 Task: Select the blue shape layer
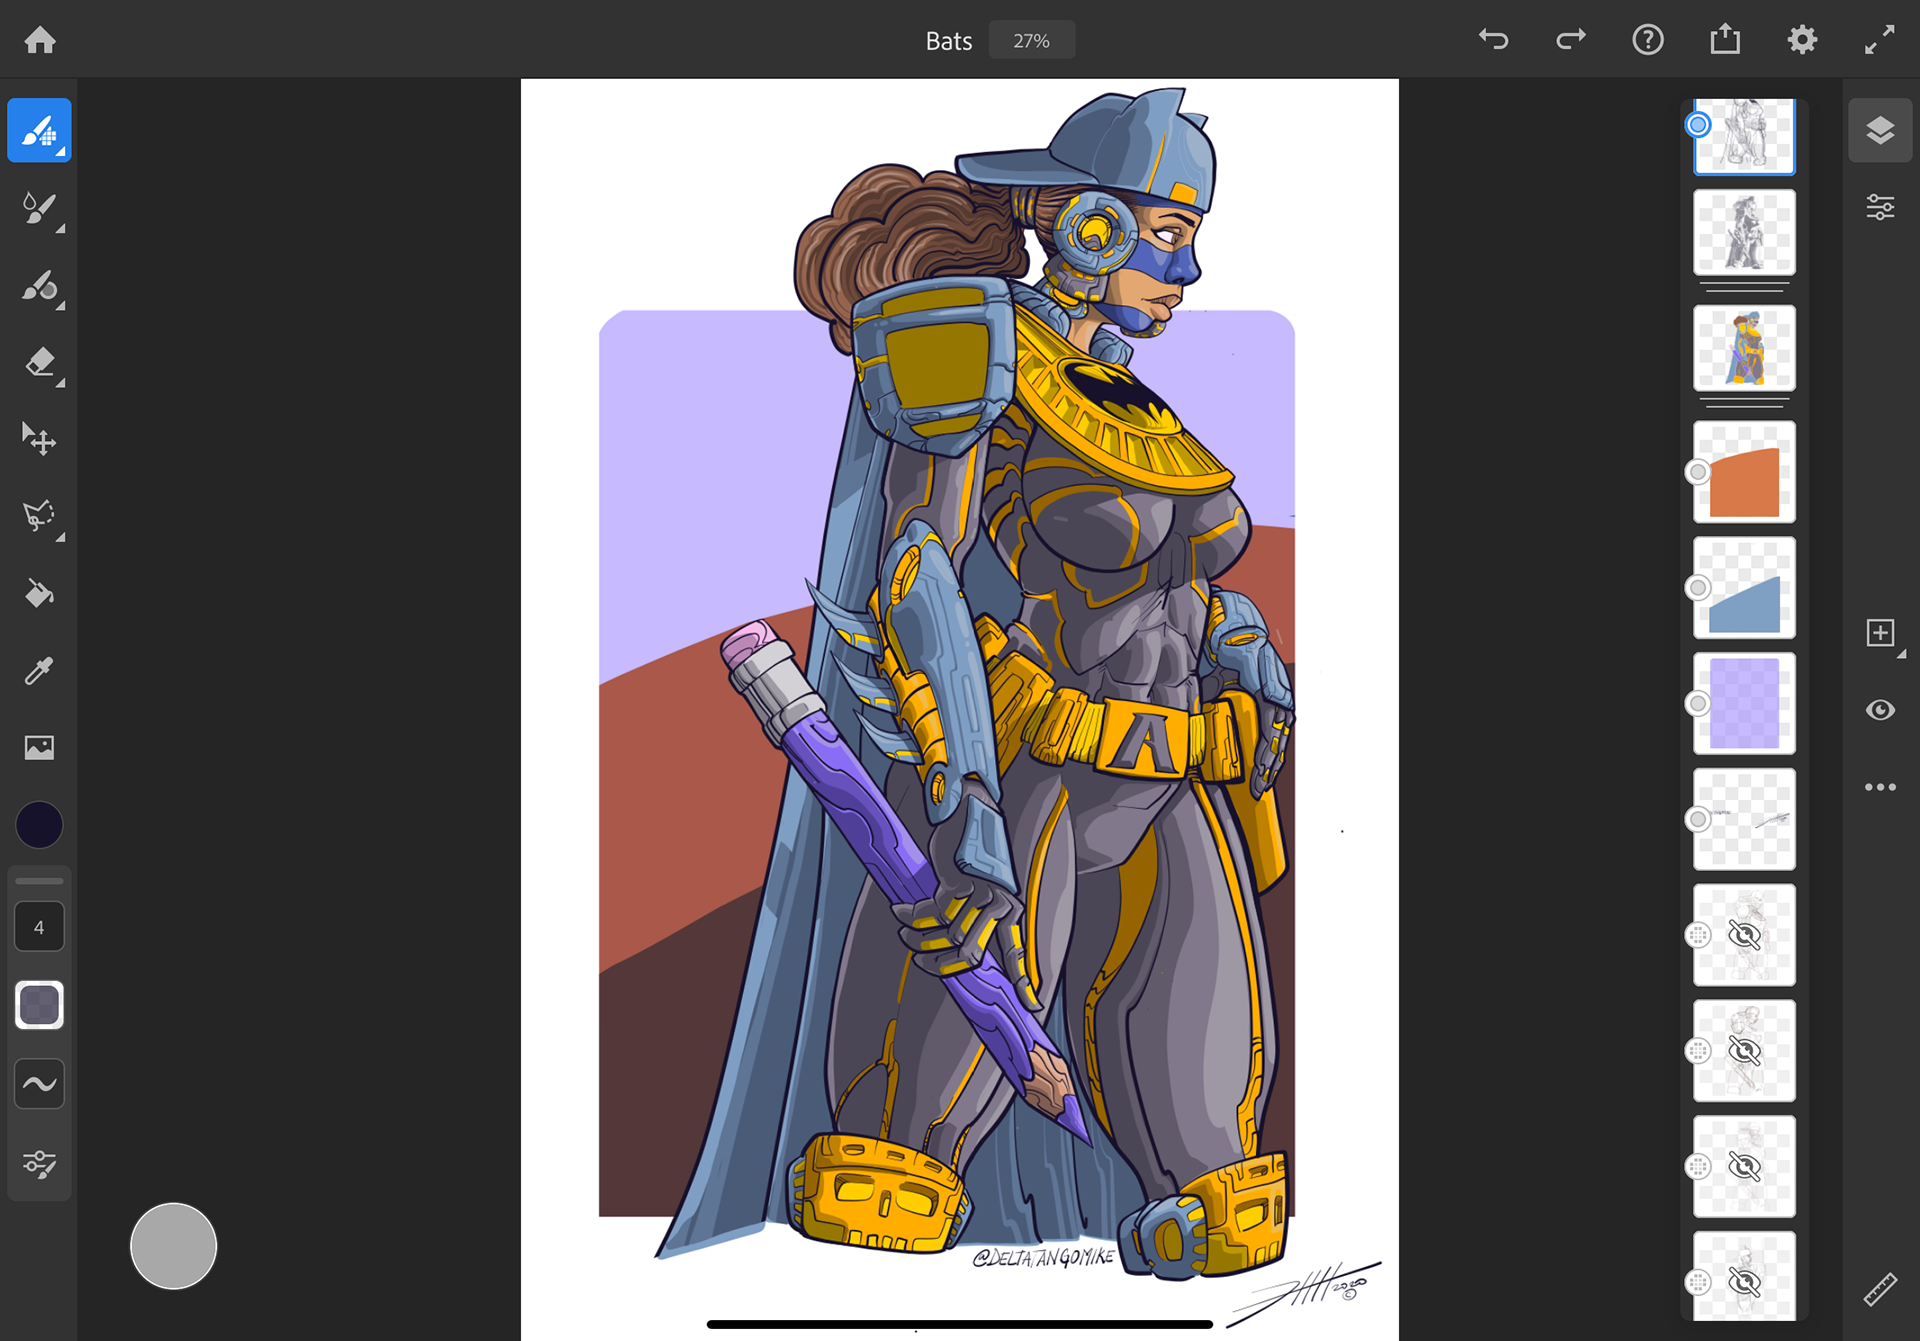(x=1744, y=588)
